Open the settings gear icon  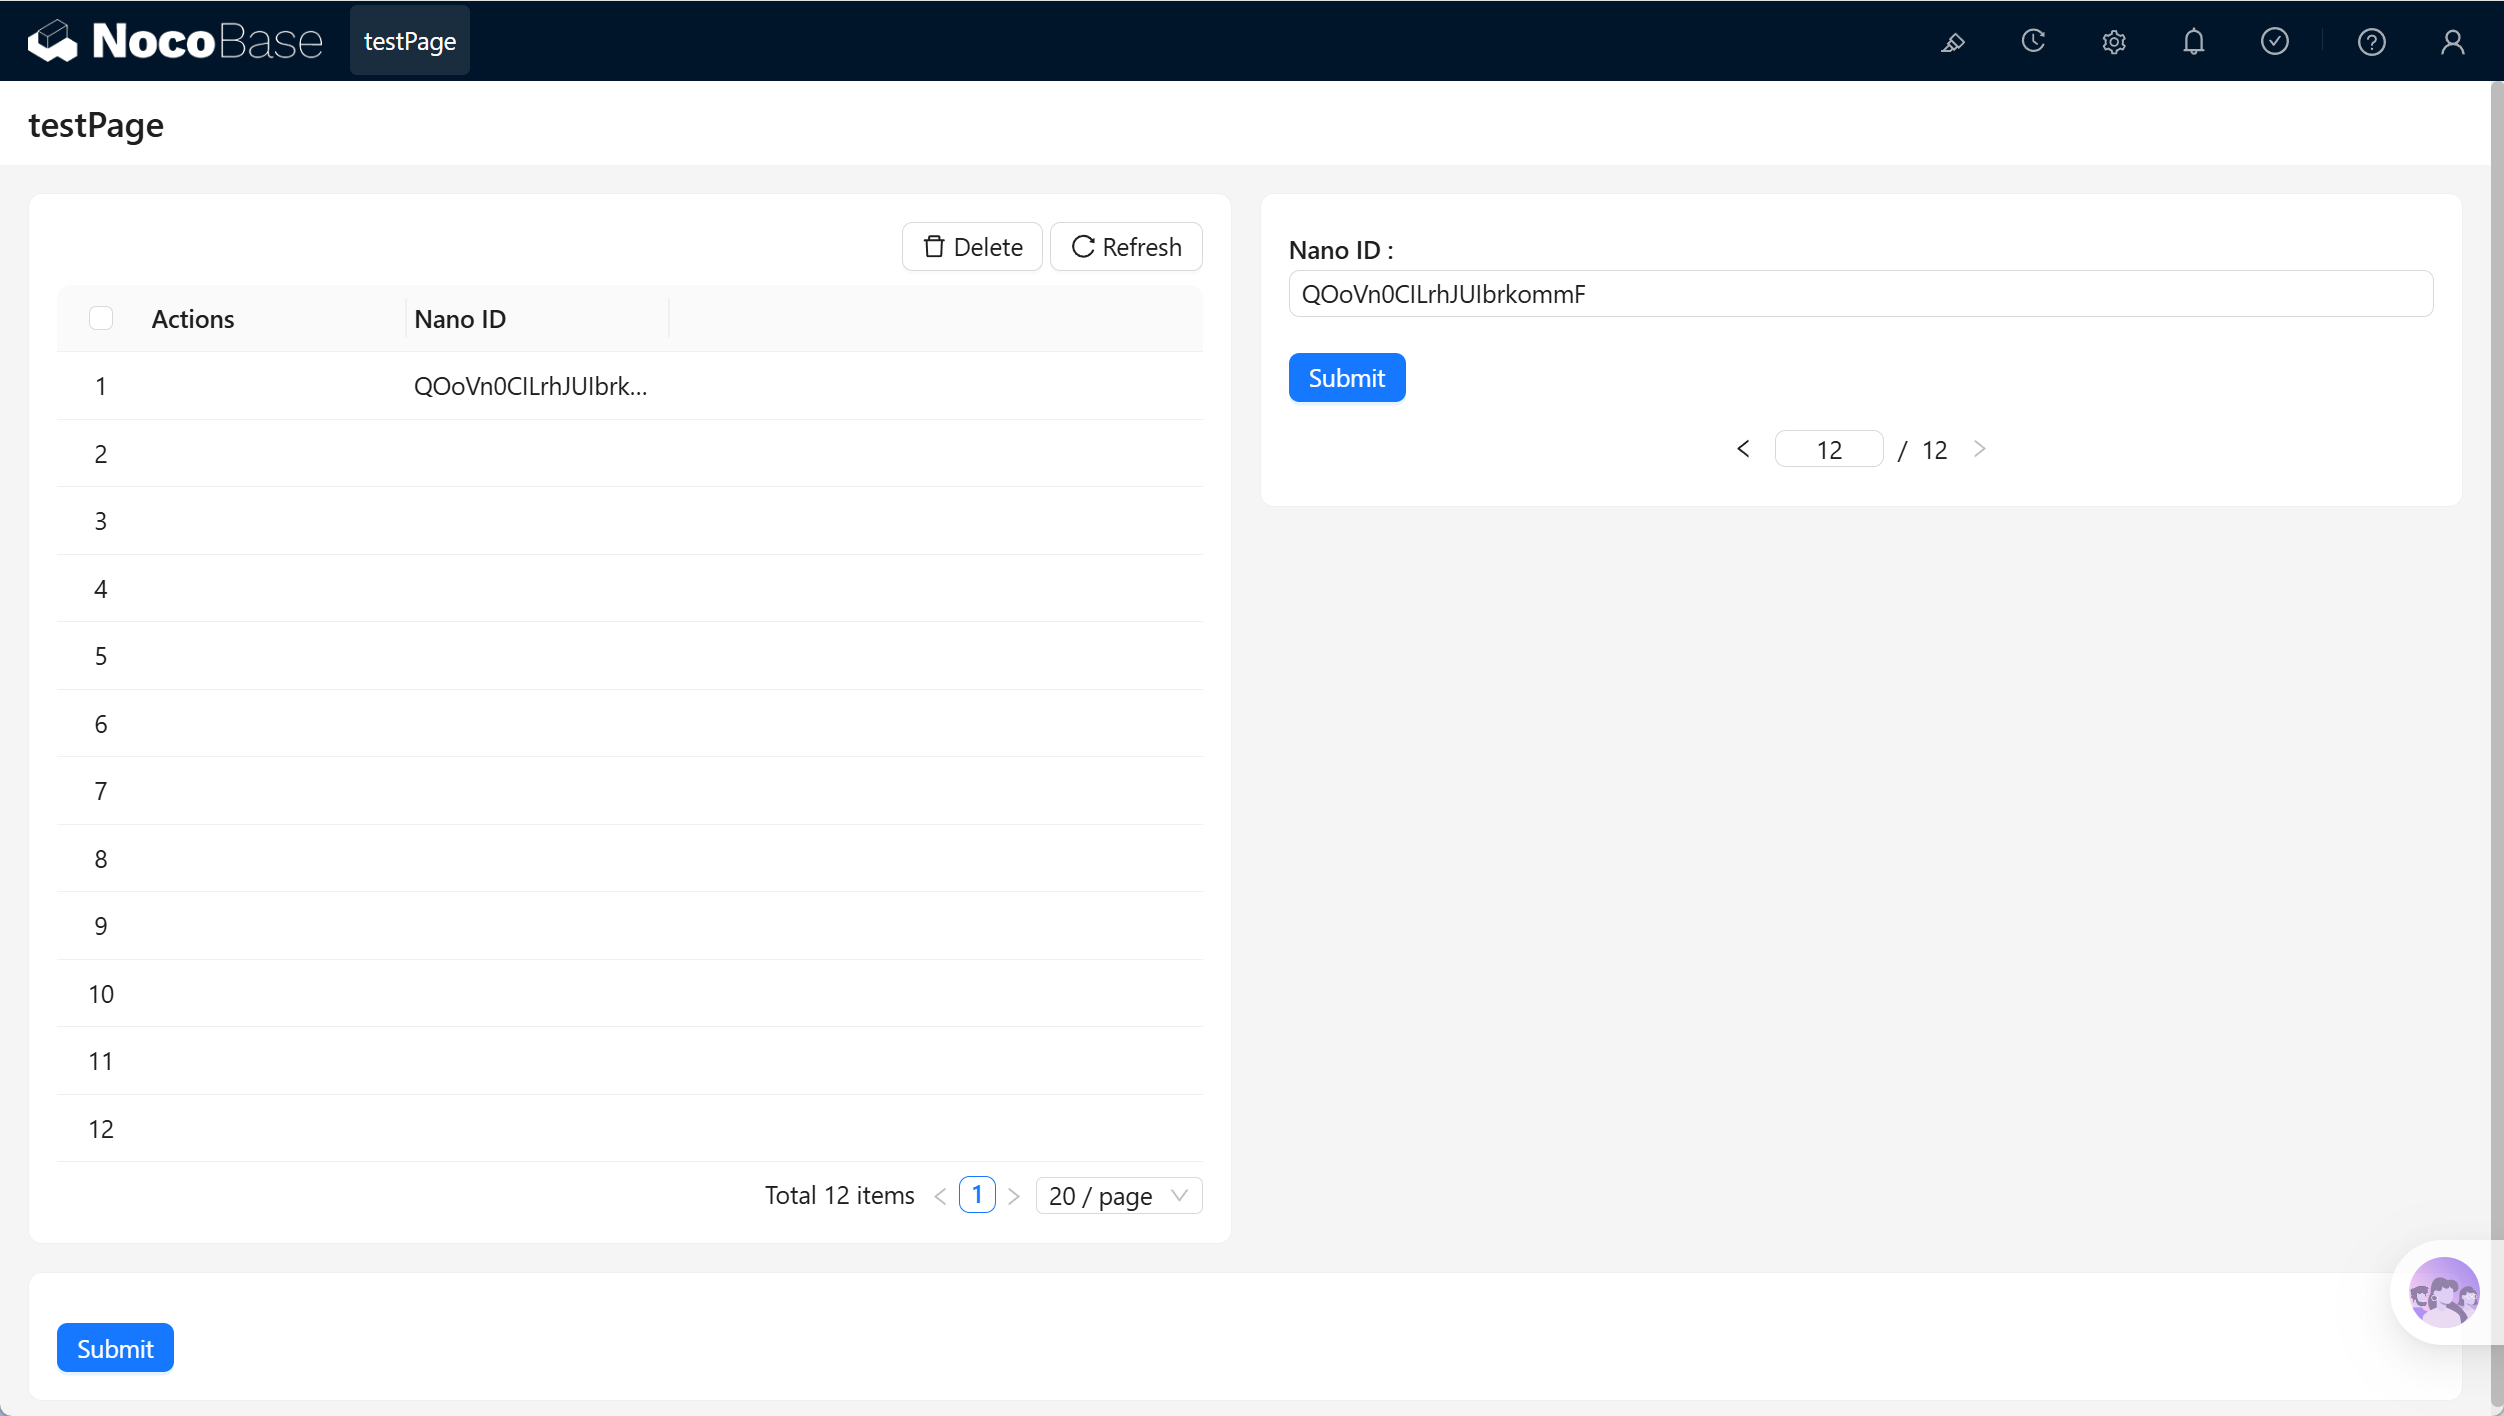2113,42
